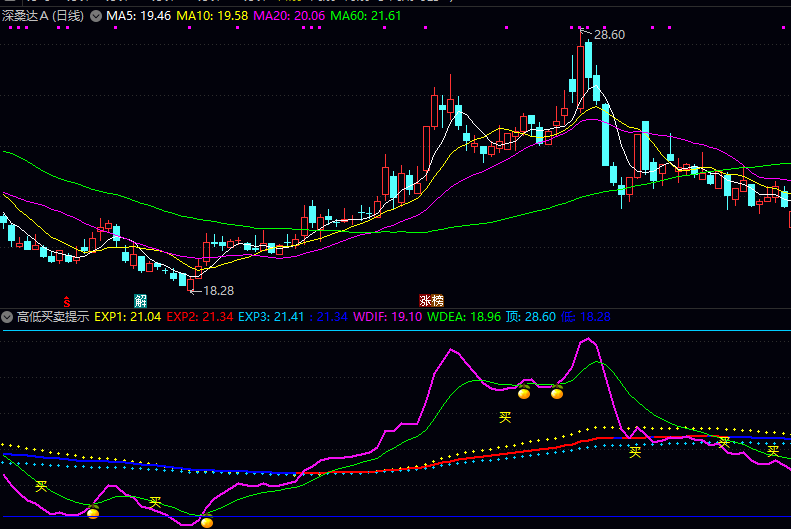Click the leftmost 买 signal in the indicator panel
The image size is (791, 529).
(x=41, y=486)
